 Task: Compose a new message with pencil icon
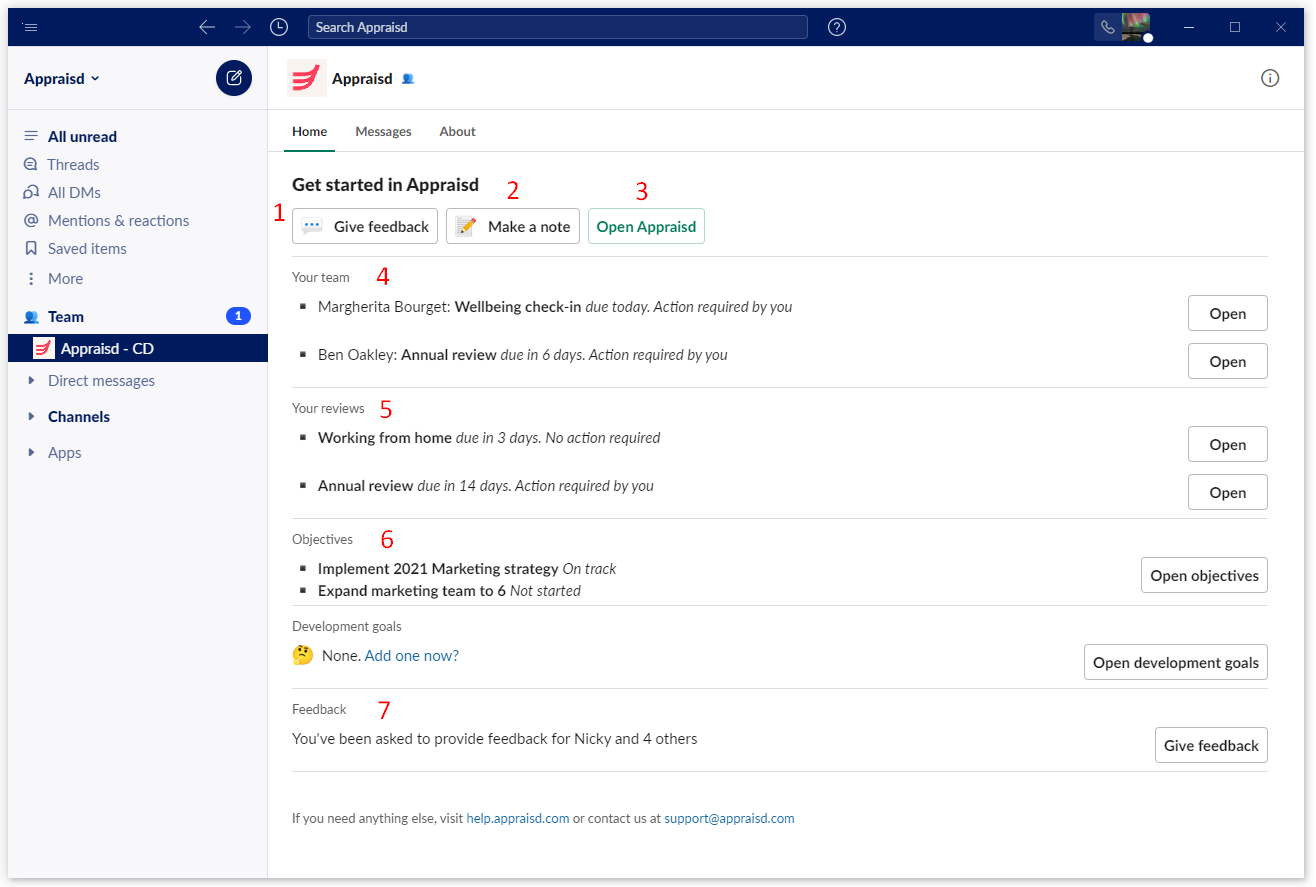point(234,78)
